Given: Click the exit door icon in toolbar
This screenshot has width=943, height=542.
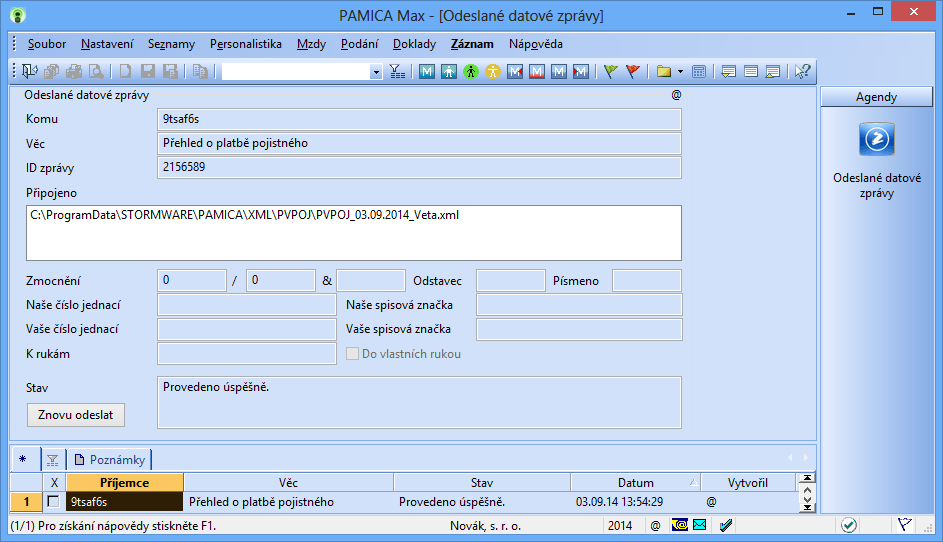Looking at the screenshot, I should point(29,72).
